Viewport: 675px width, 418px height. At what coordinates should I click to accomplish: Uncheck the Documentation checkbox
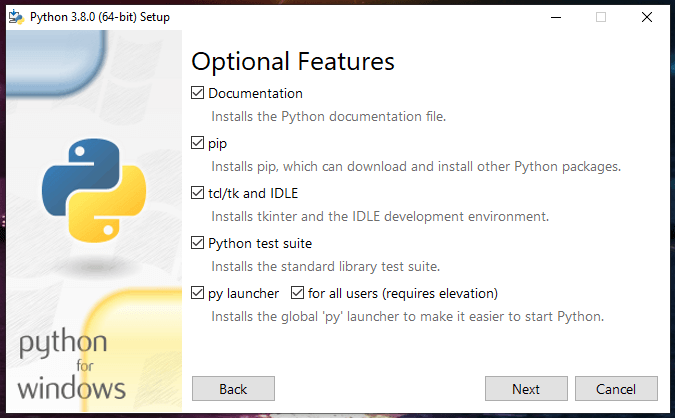pos(197,93)
